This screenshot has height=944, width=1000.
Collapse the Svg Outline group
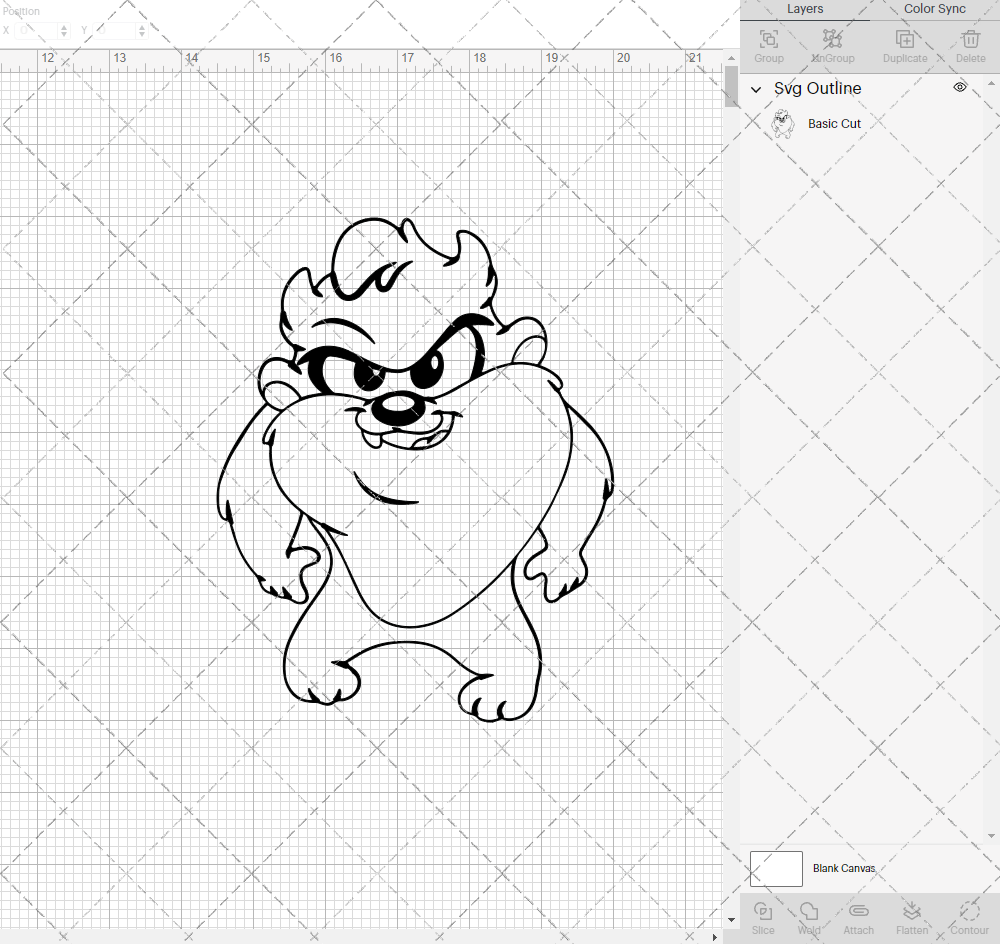click(756, 89)
